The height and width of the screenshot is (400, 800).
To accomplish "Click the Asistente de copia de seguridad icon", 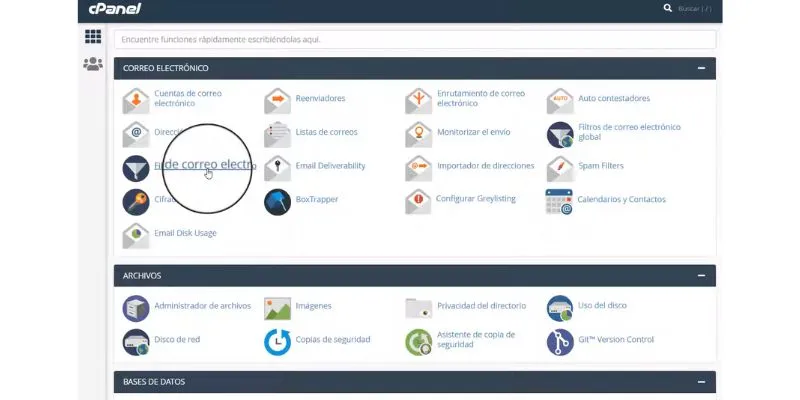I will click(419, 342).
